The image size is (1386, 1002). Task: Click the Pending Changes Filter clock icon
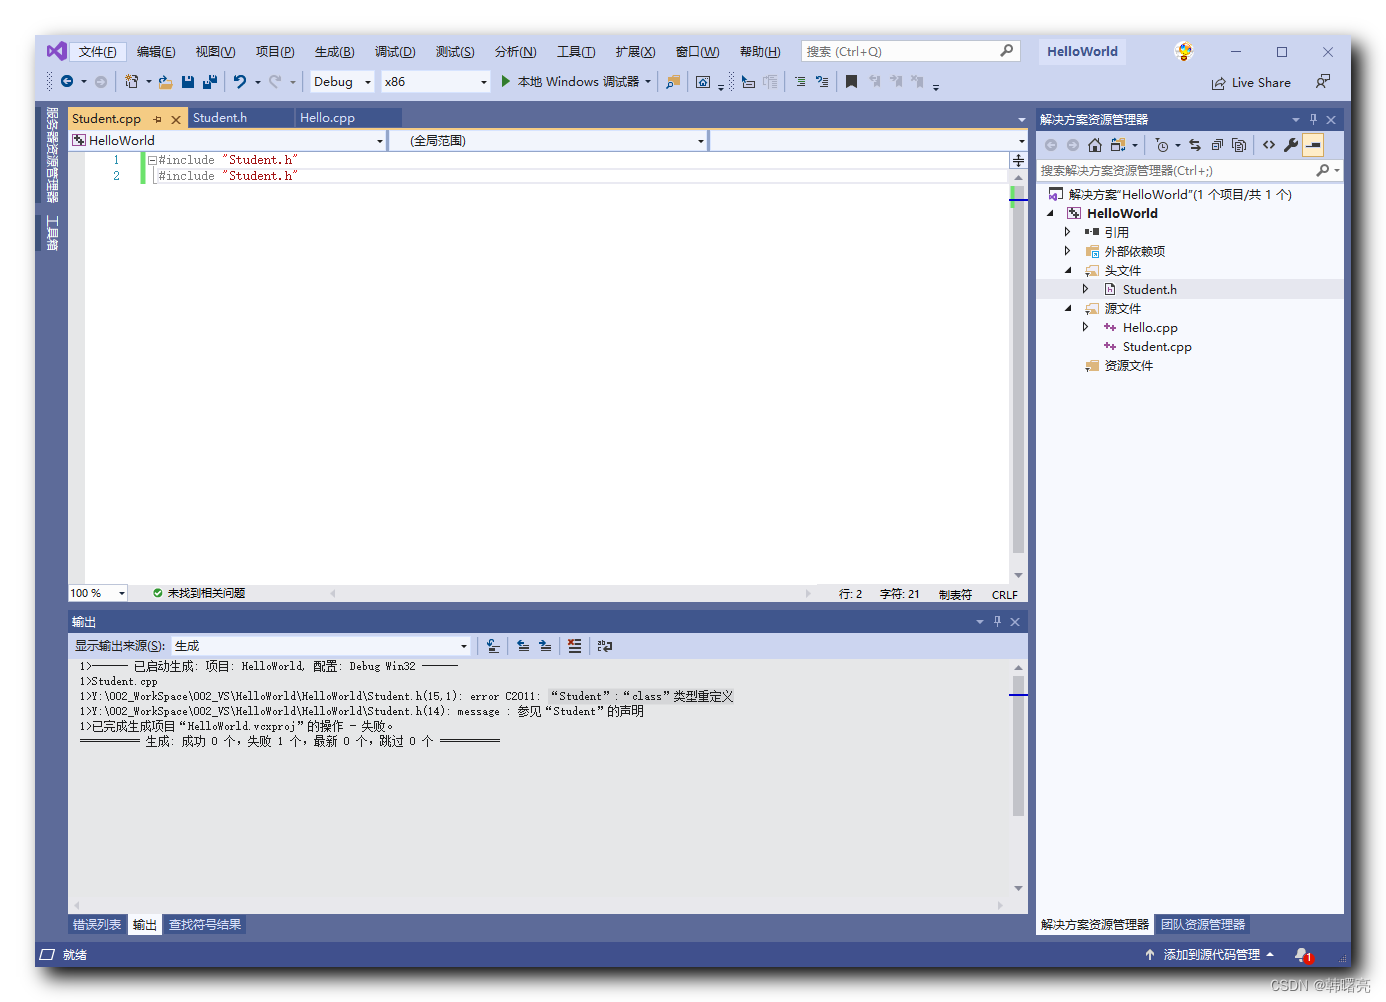click(x=1162, y=145)
